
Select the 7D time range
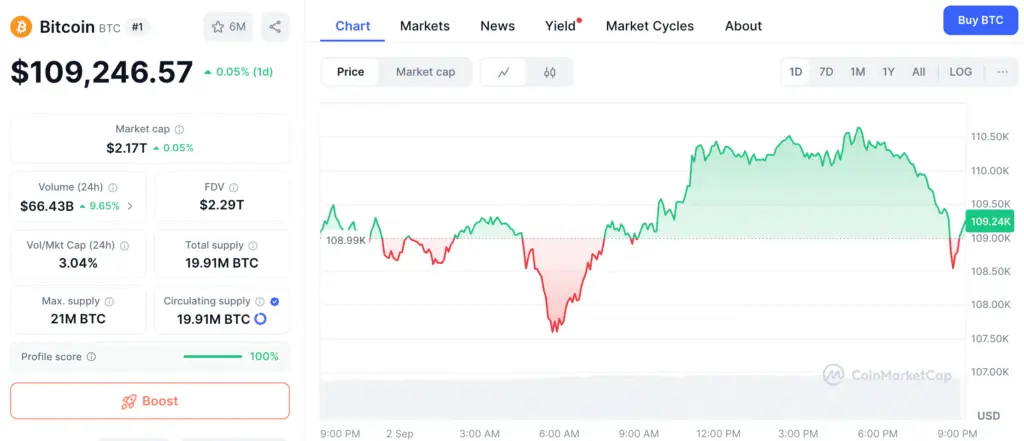tap(826, 72)
